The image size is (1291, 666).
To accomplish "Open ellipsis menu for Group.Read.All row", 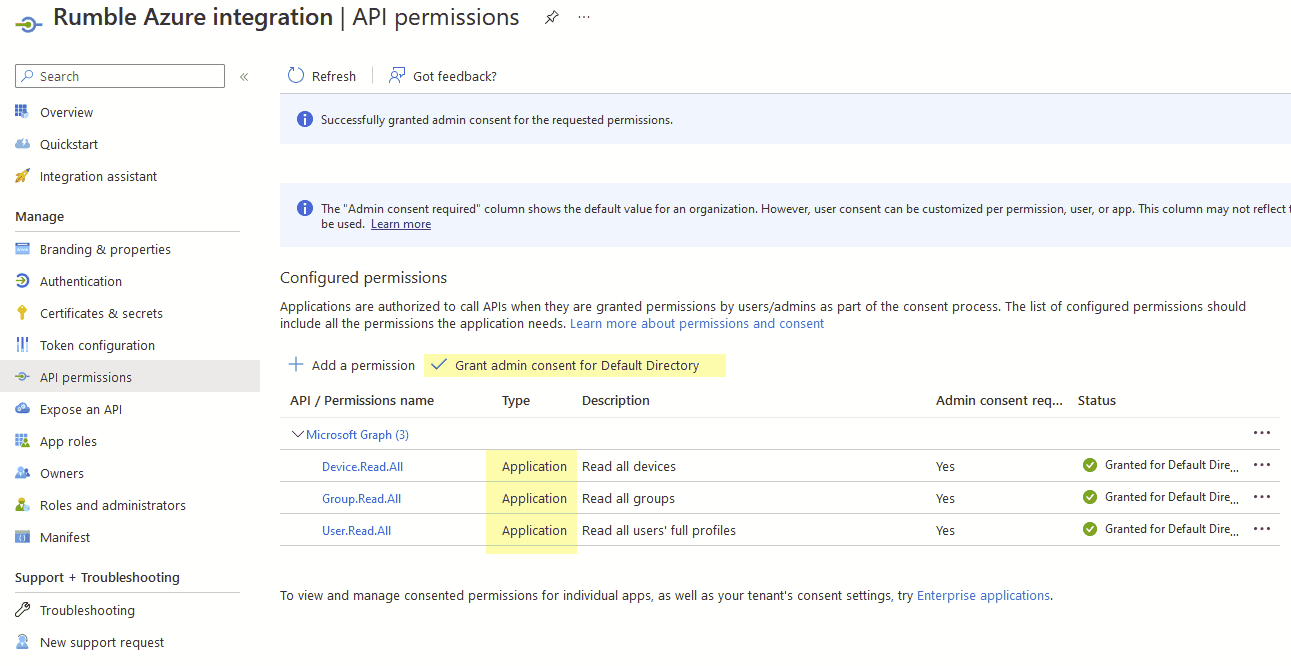I will (x=1262, y=497).
